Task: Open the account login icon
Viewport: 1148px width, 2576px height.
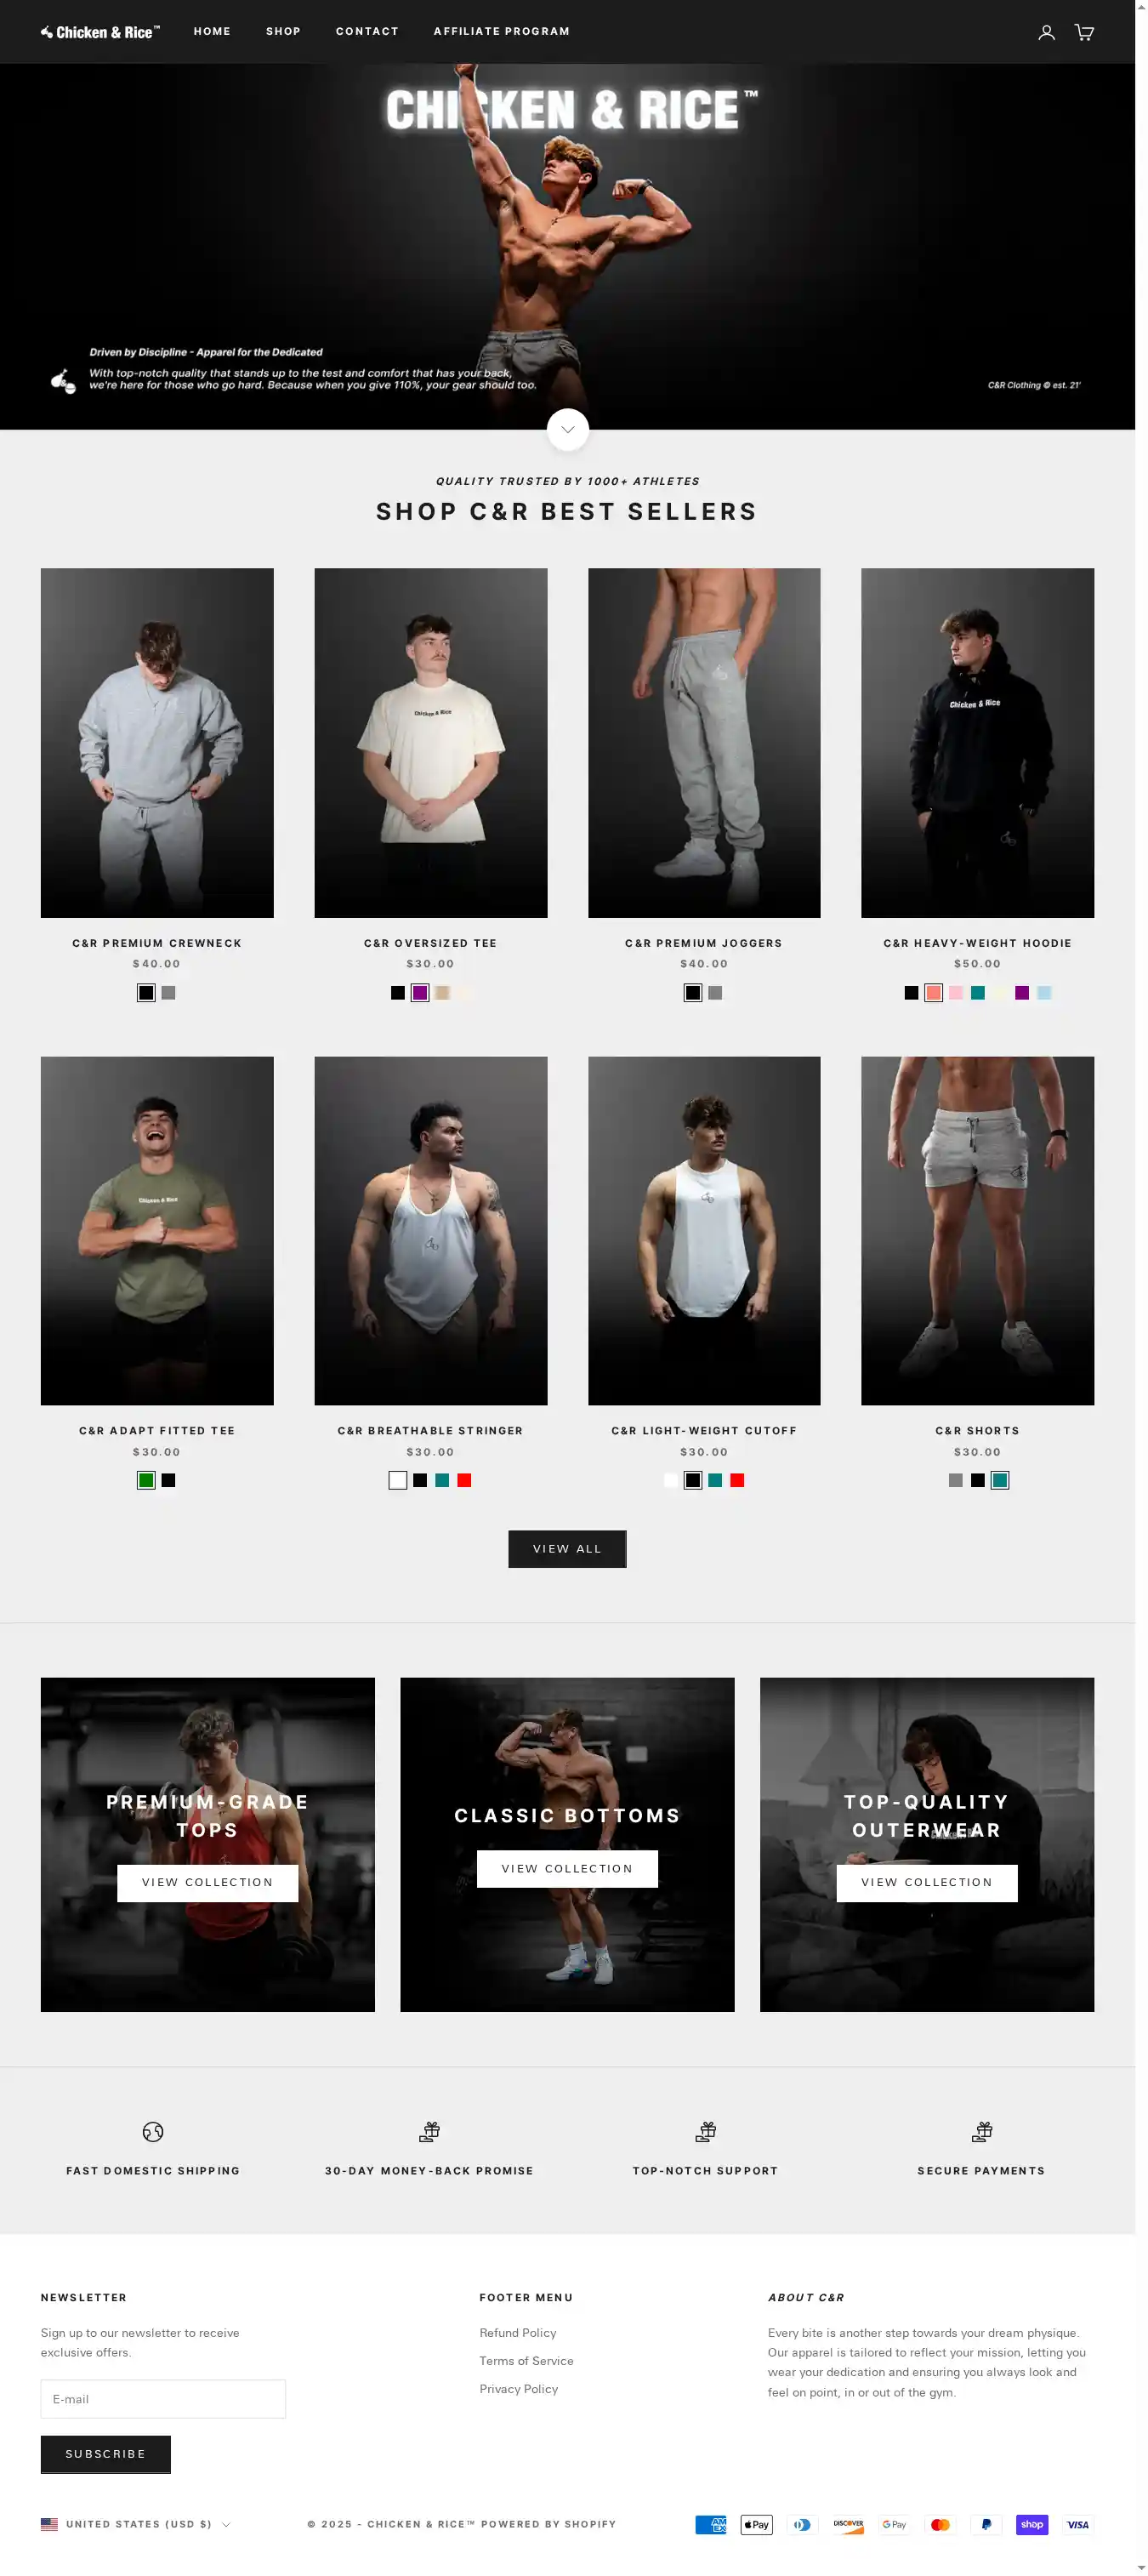Action: (1046, 32)
